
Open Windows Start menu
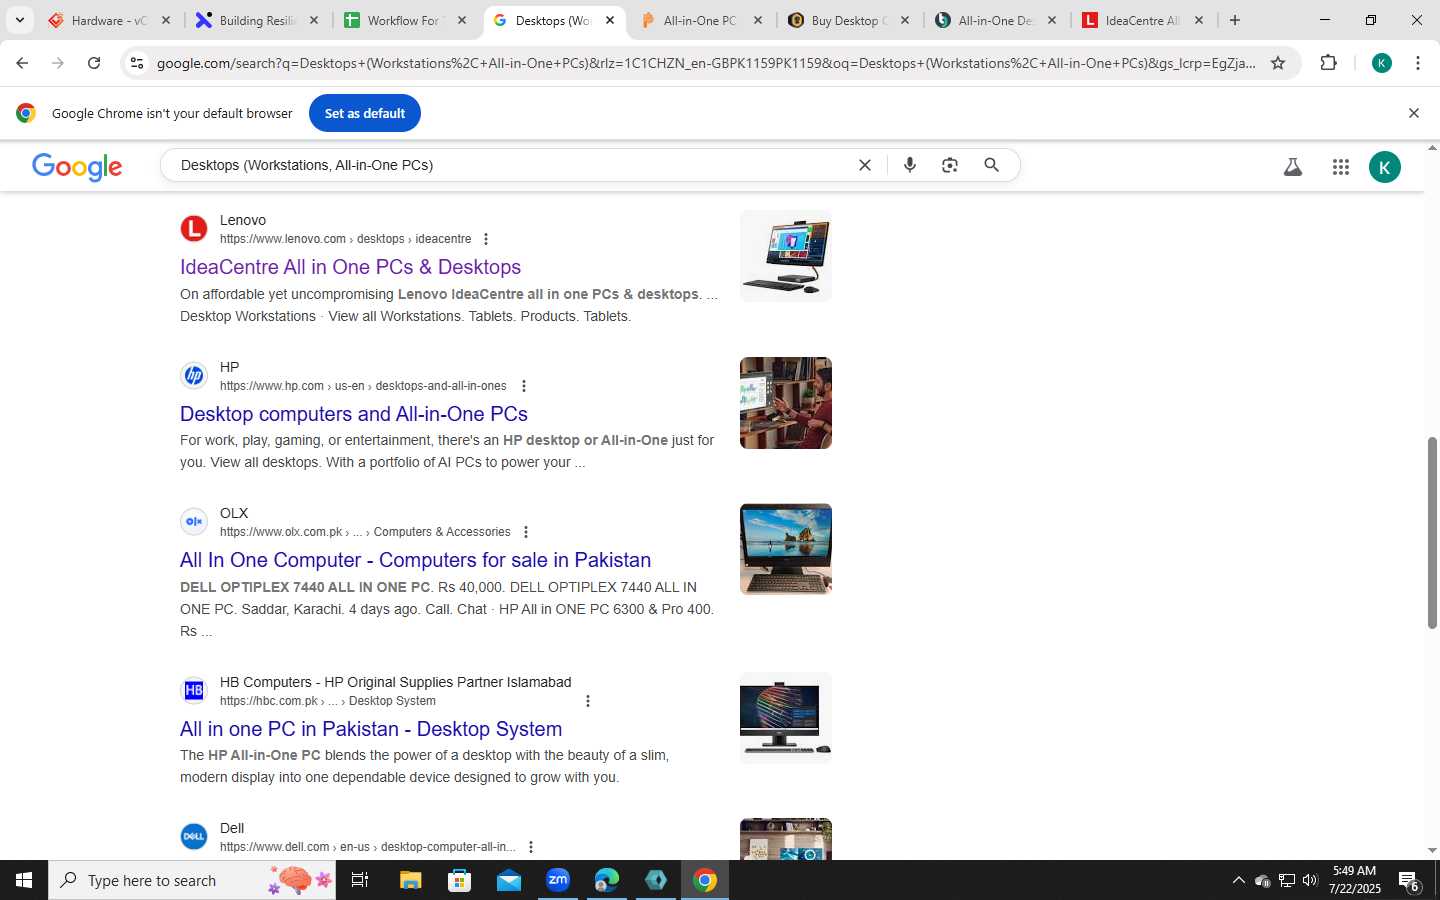[24, 880]
